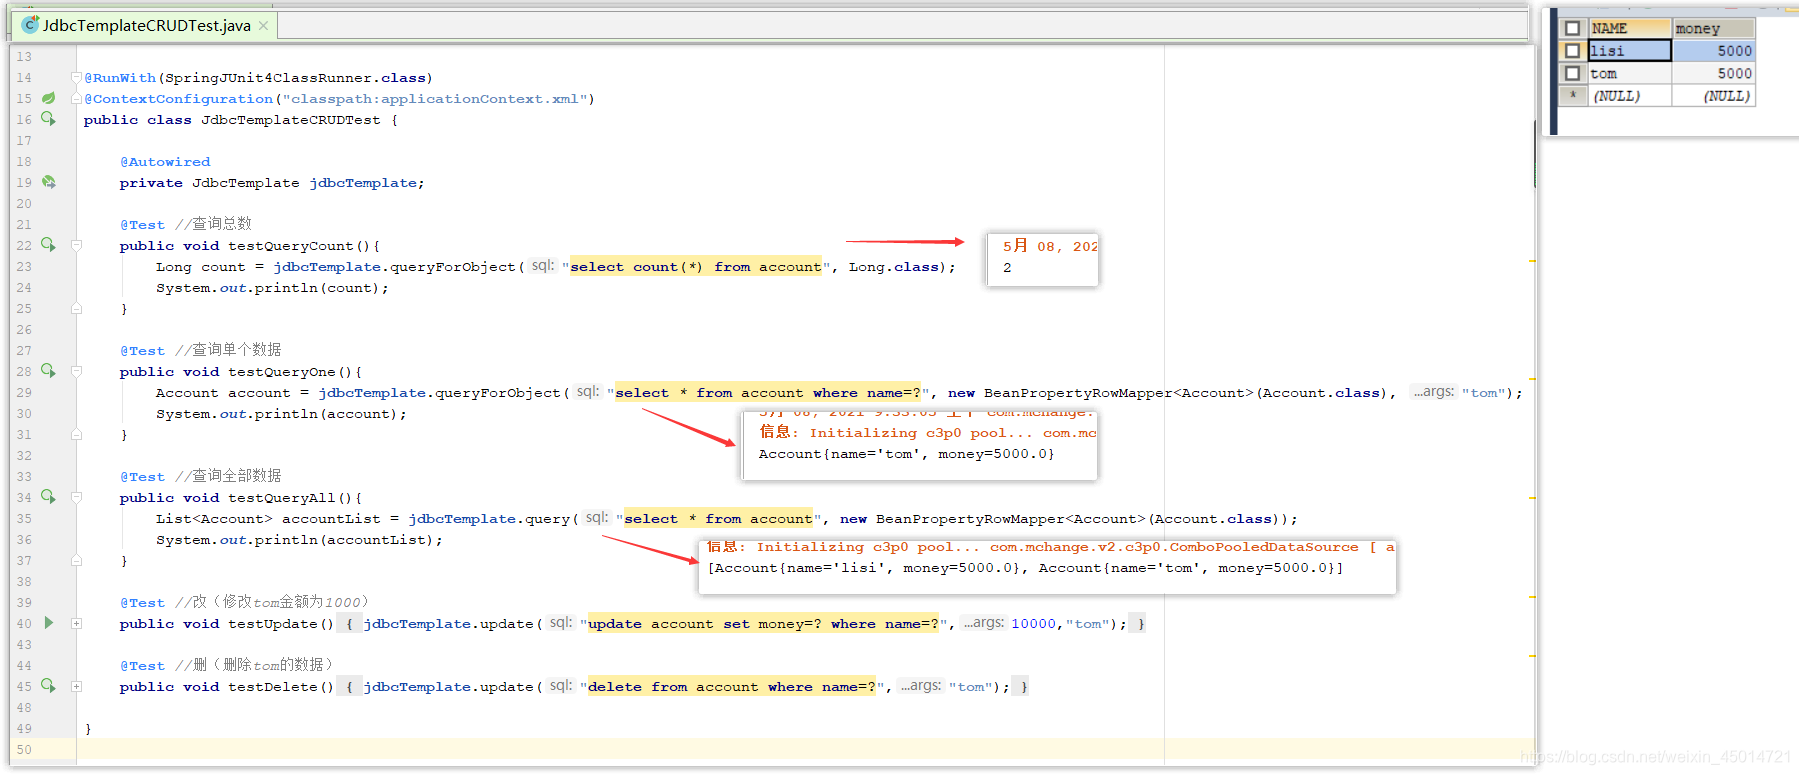Run testUpdate with the green play icon on line 40
The image size is (1799, 775).
(x=48, y=623)
